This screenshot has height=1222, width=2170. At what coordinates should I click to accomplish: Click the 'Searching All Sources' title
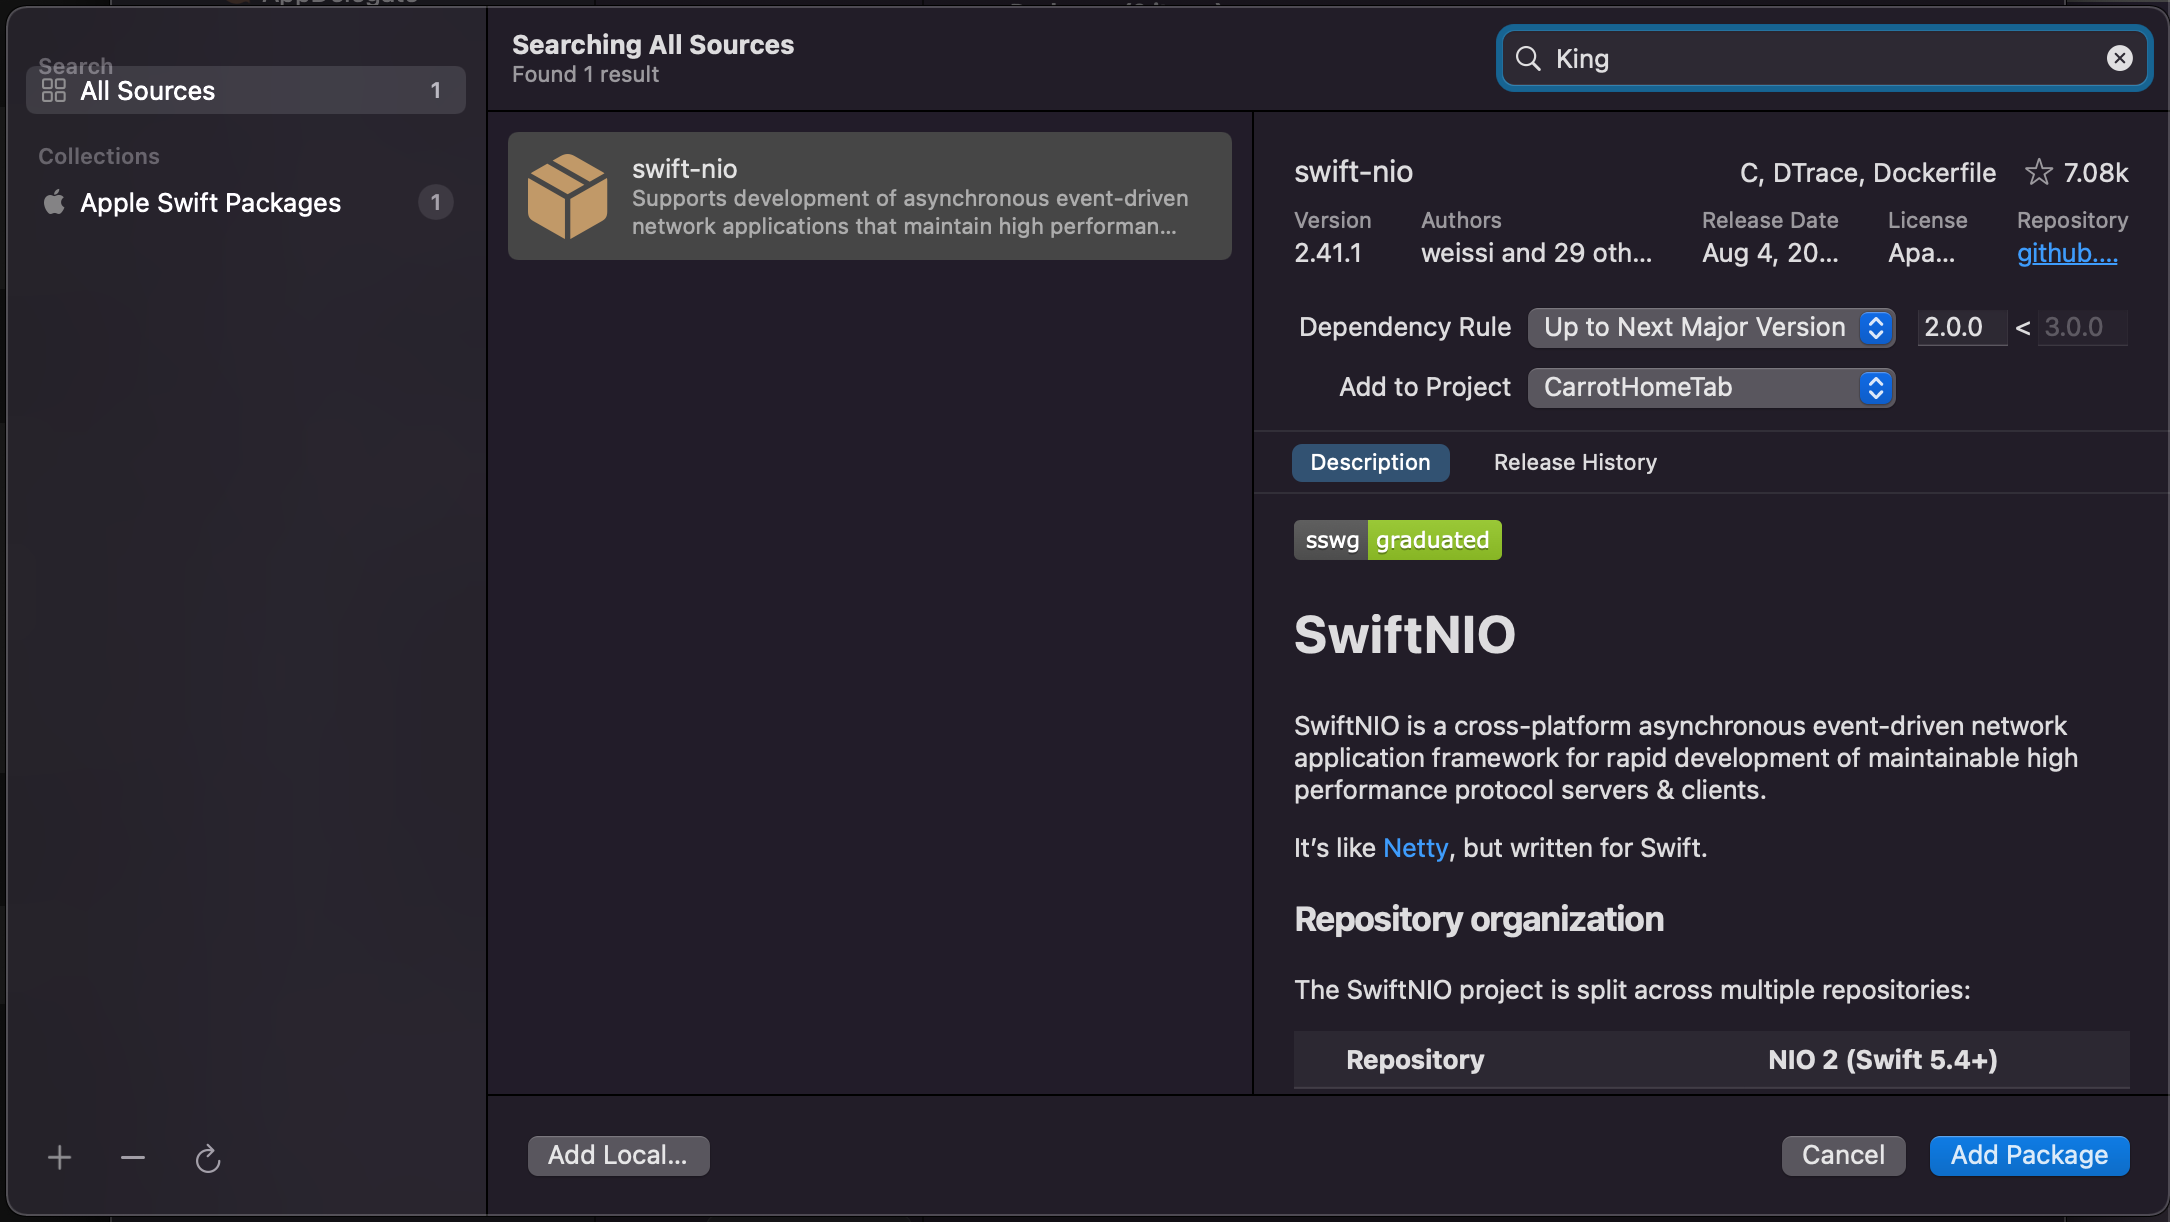coord(653,44)
